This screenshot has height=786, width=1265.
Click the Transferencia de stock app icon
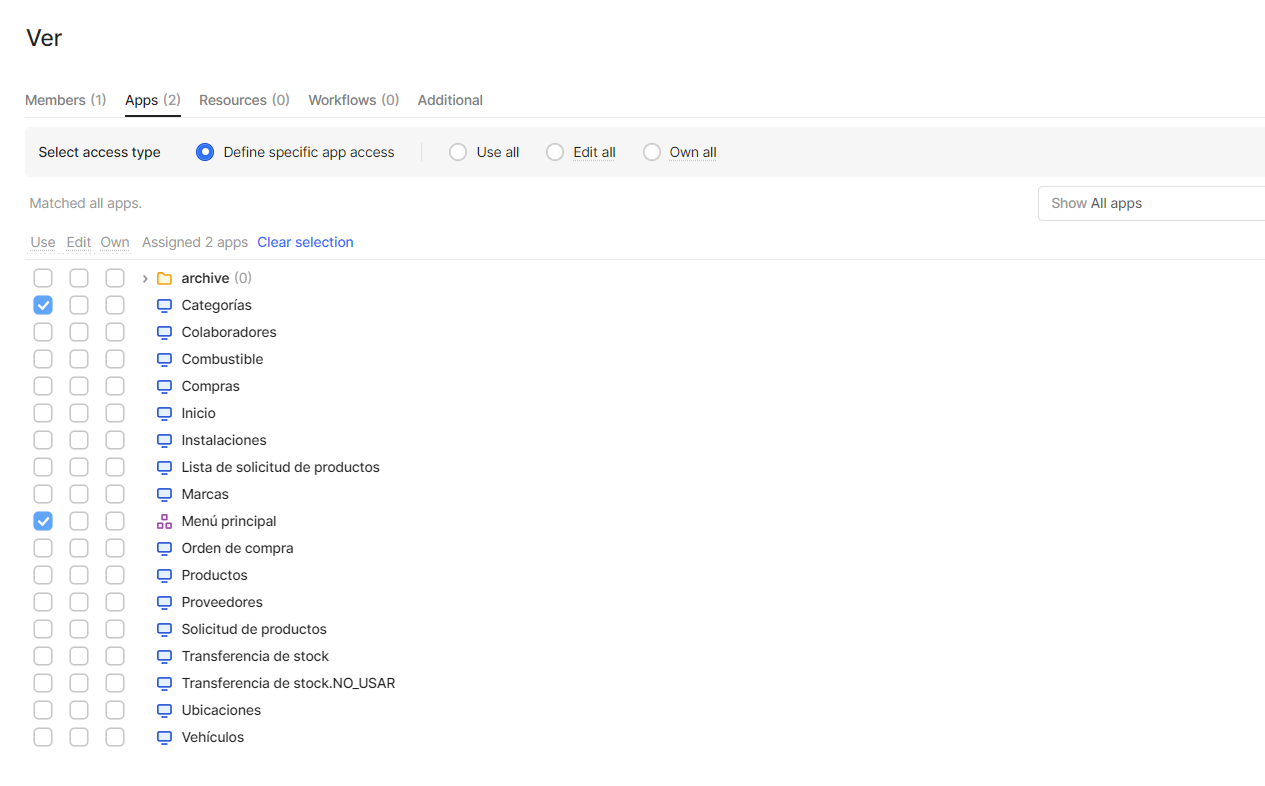[x=165, y=656]
